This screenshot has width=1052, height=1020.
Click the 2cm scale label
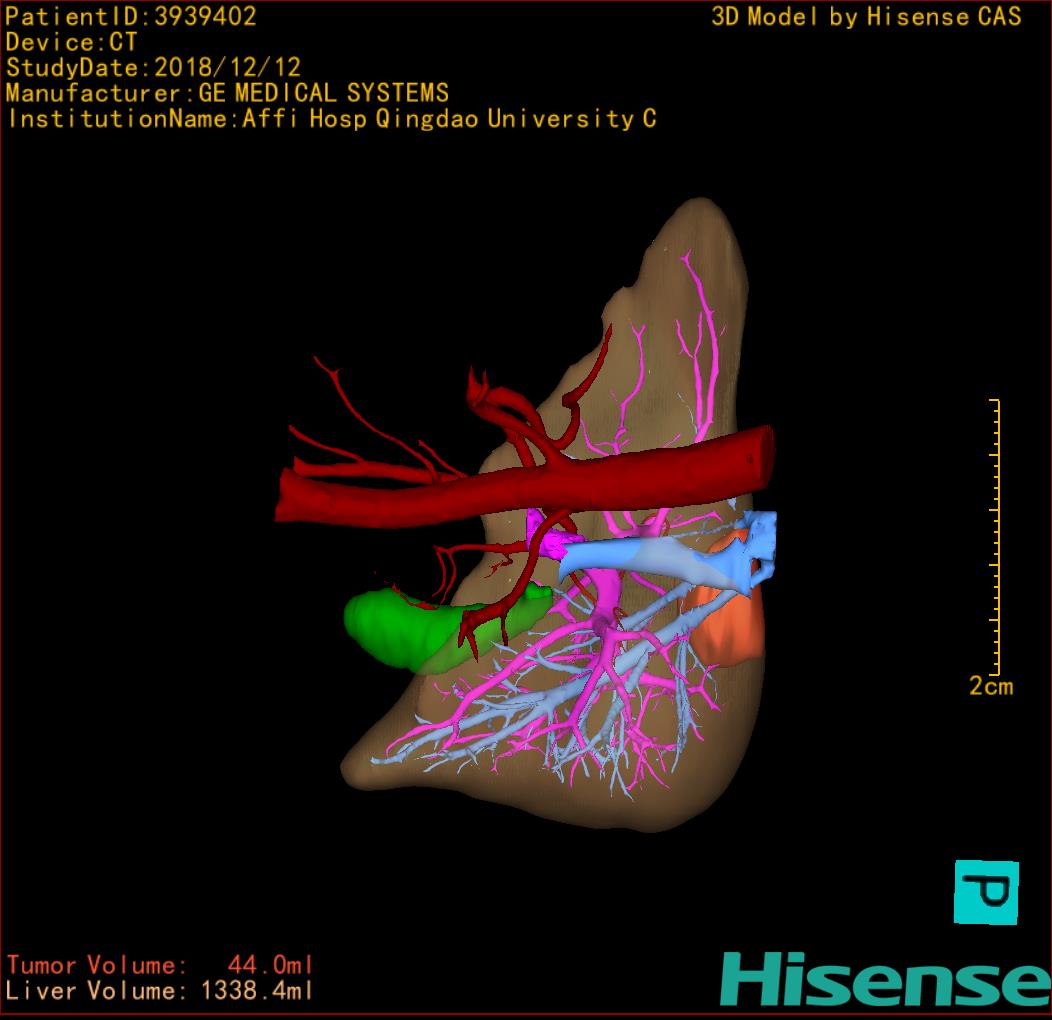pos(991,686)
